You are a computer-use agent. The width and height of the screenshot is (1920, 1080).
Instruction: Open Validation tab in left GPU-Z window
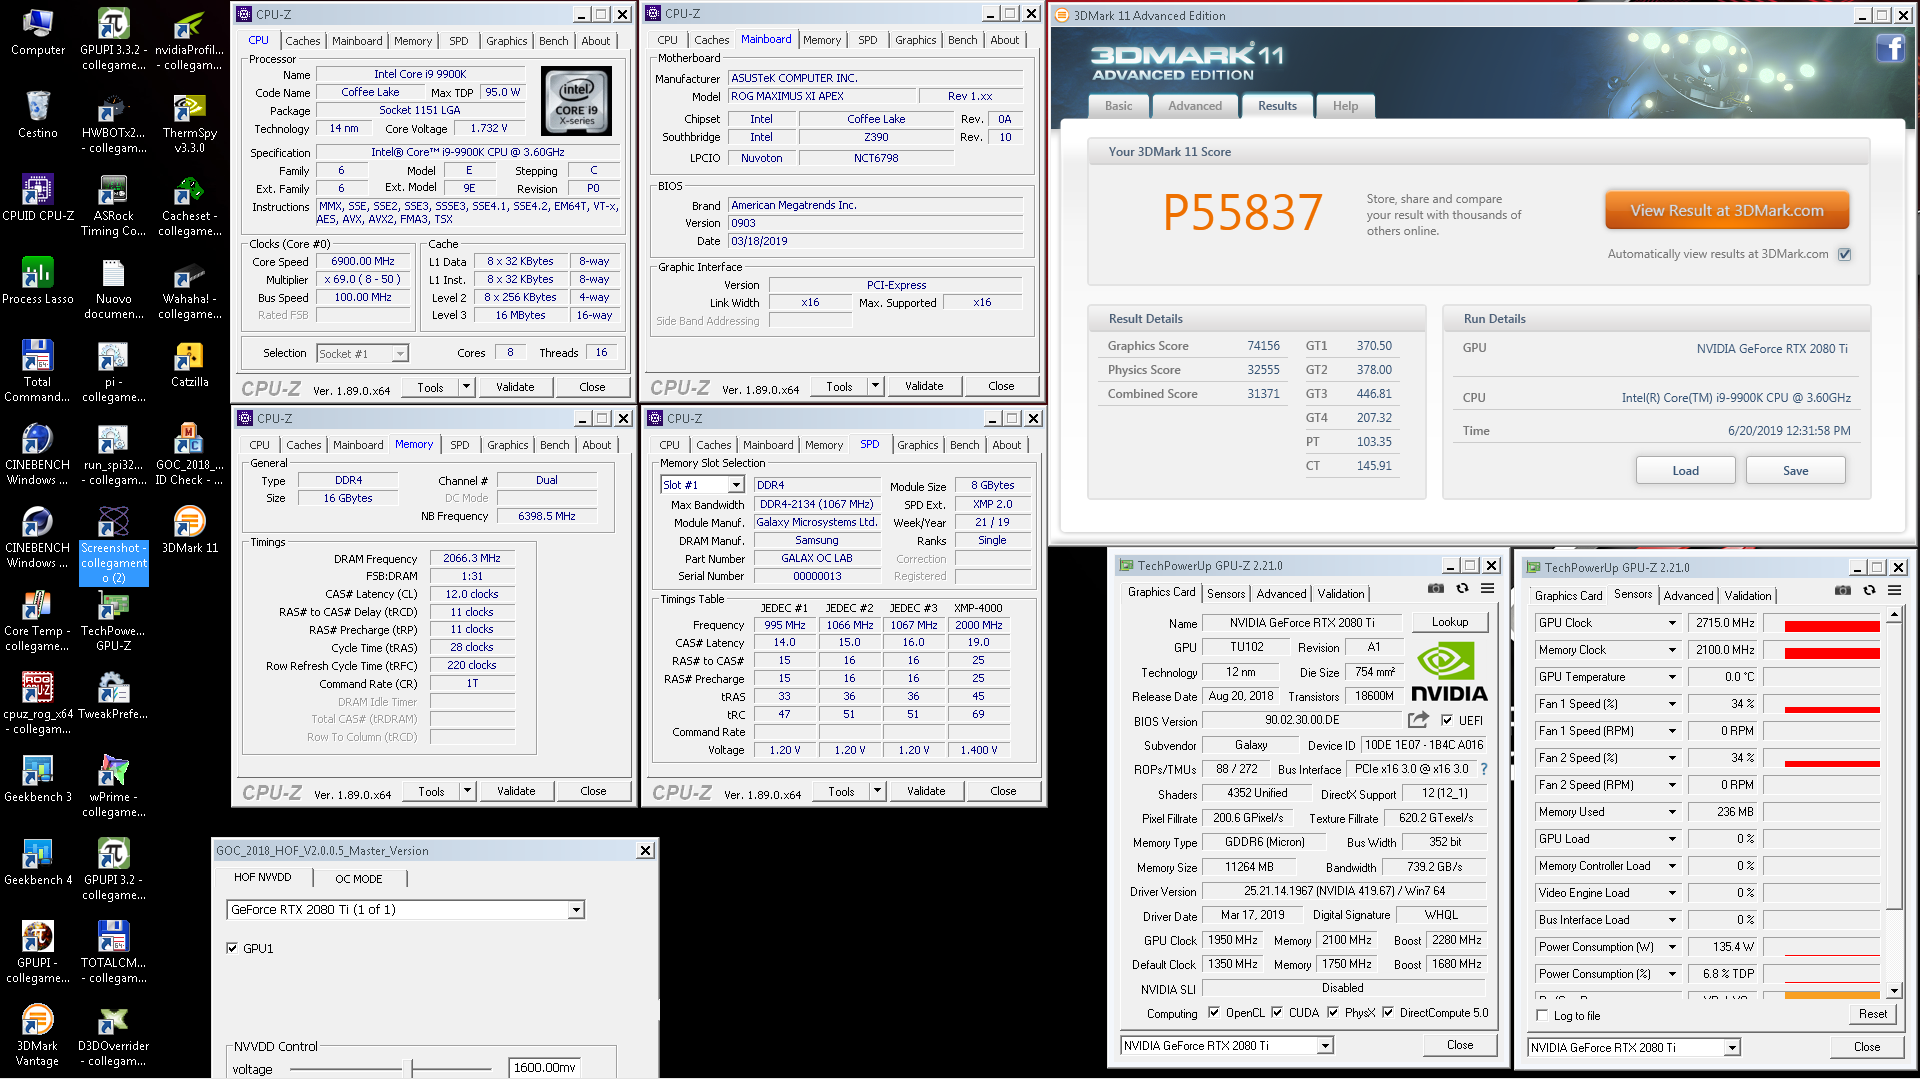pos(1341,594)
